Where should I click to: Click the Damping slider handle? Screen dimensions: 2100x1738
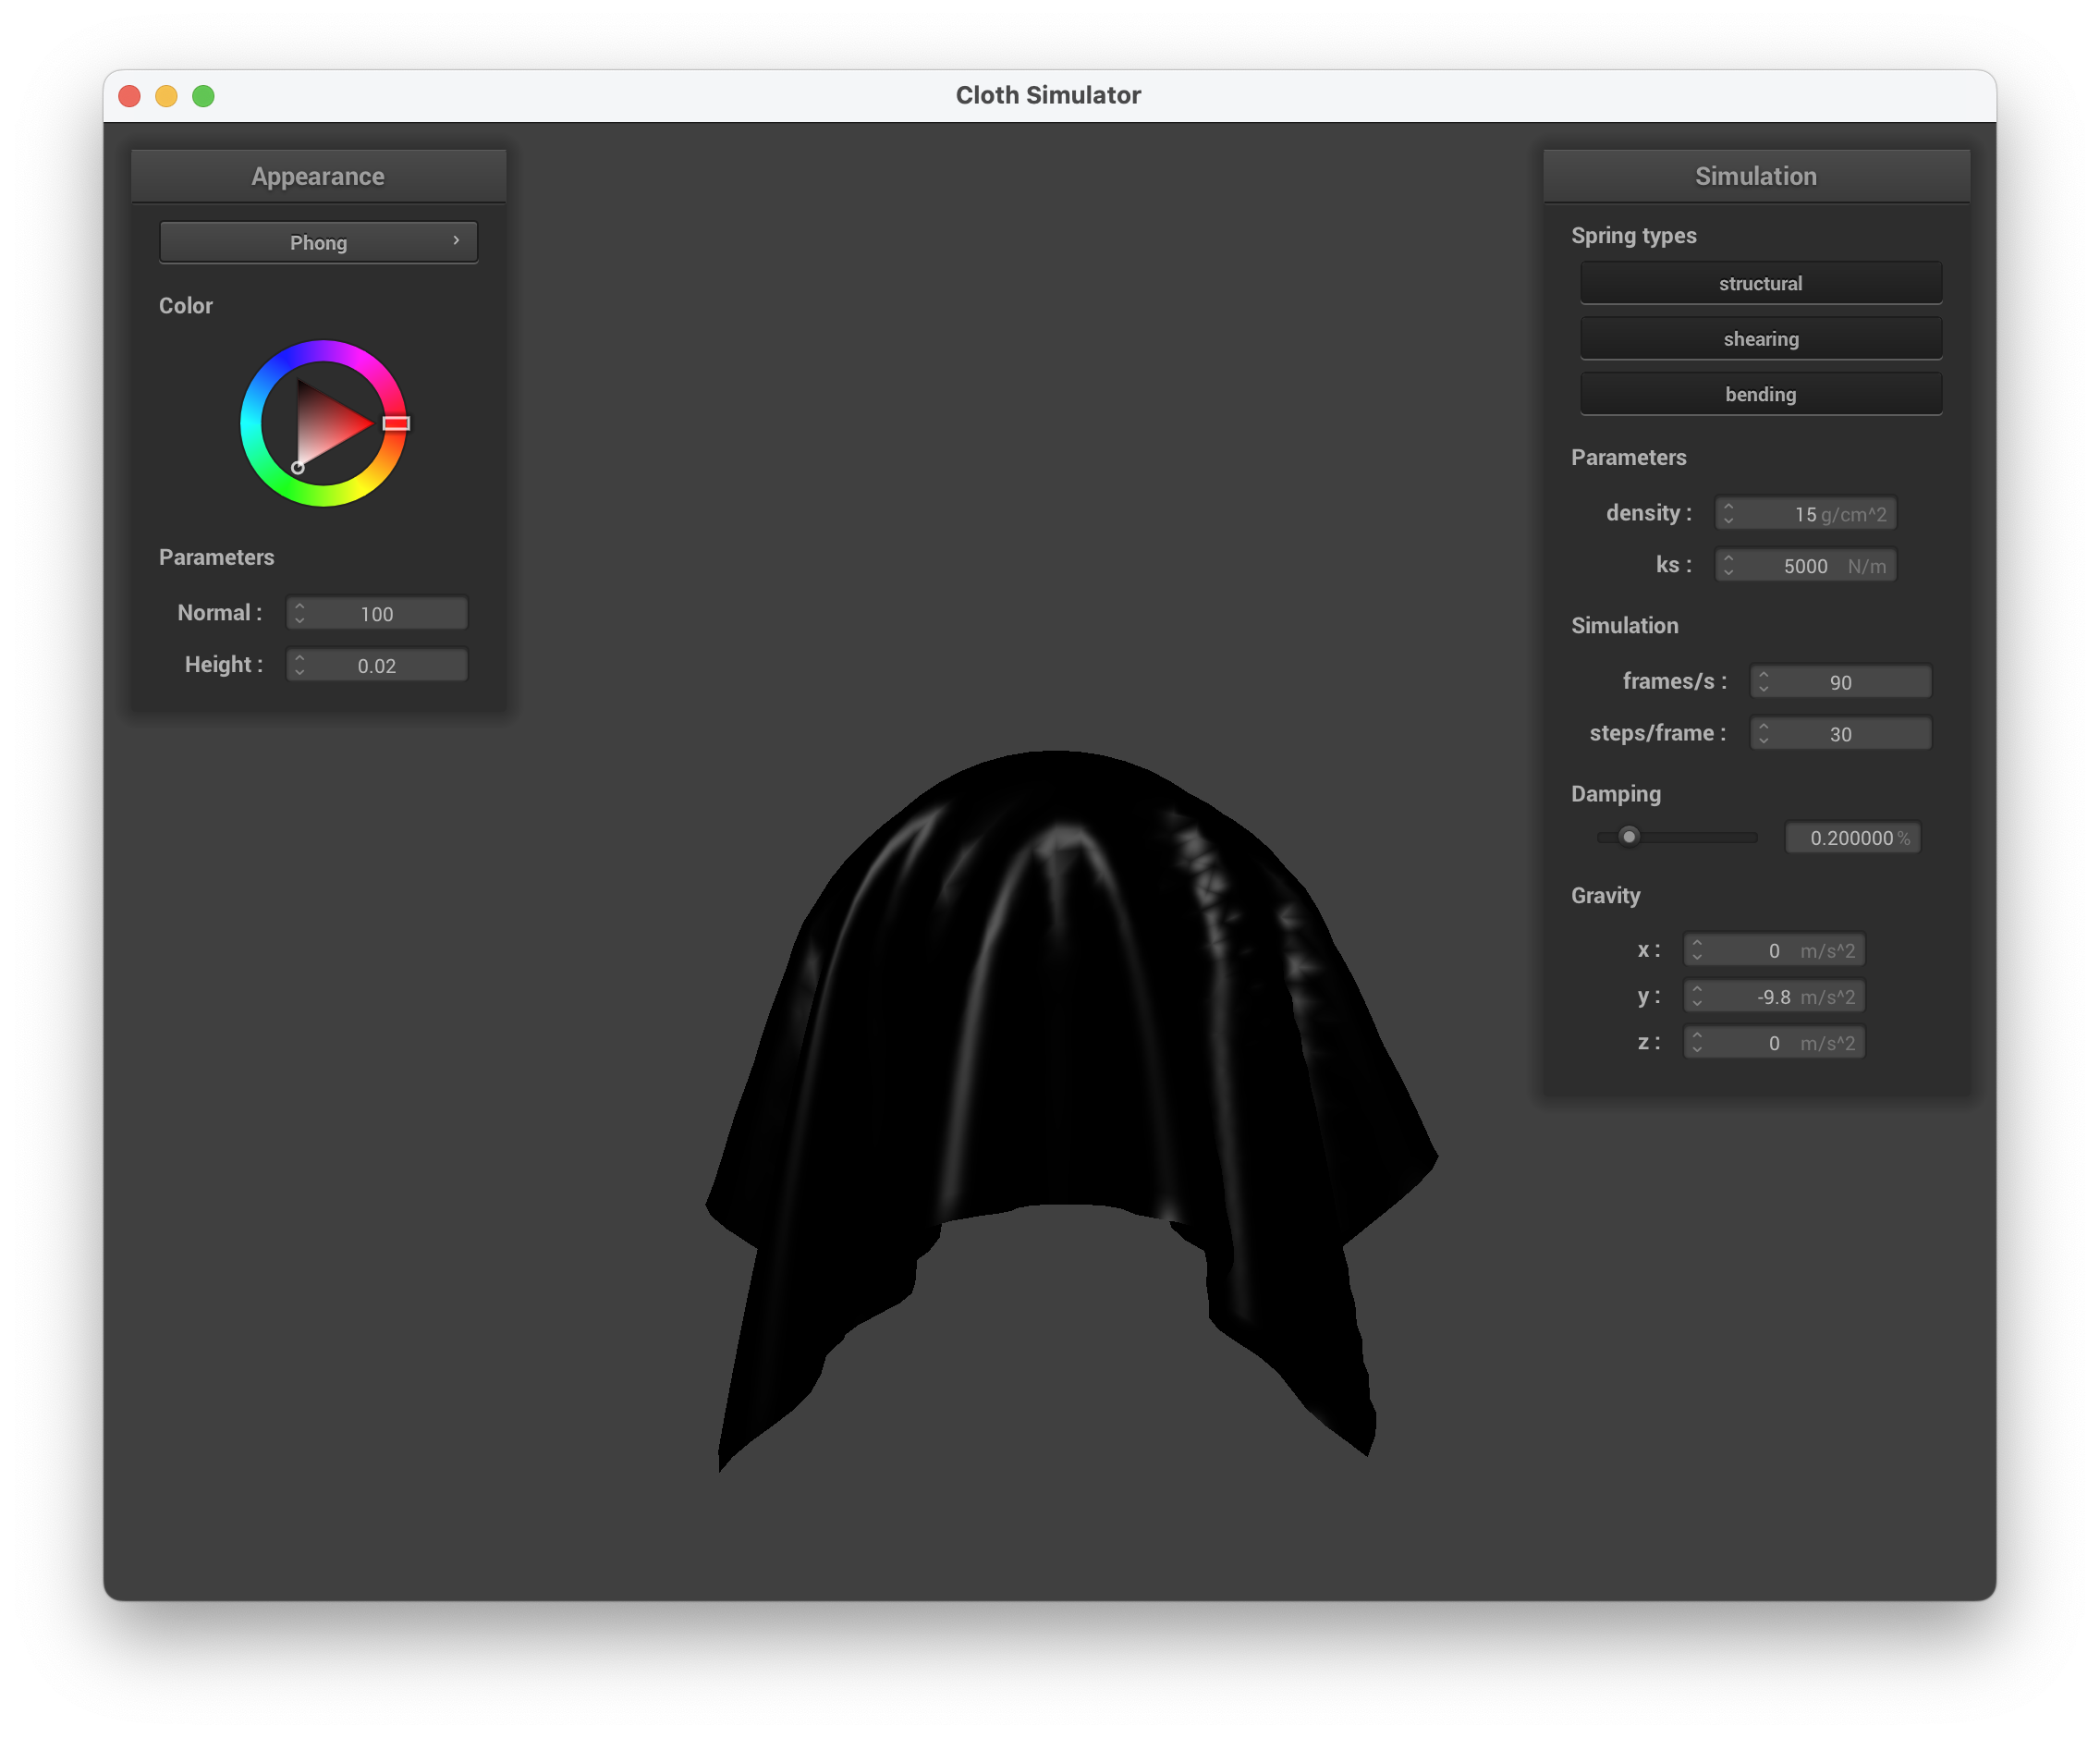(x=1629, y=837)
